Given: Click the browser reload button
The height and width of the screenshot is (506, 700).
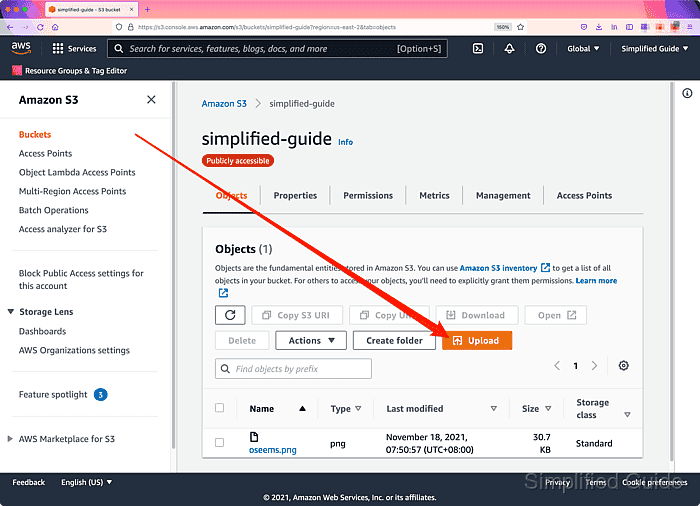Looking at the screenshot, I should click(x=40, y=27).
